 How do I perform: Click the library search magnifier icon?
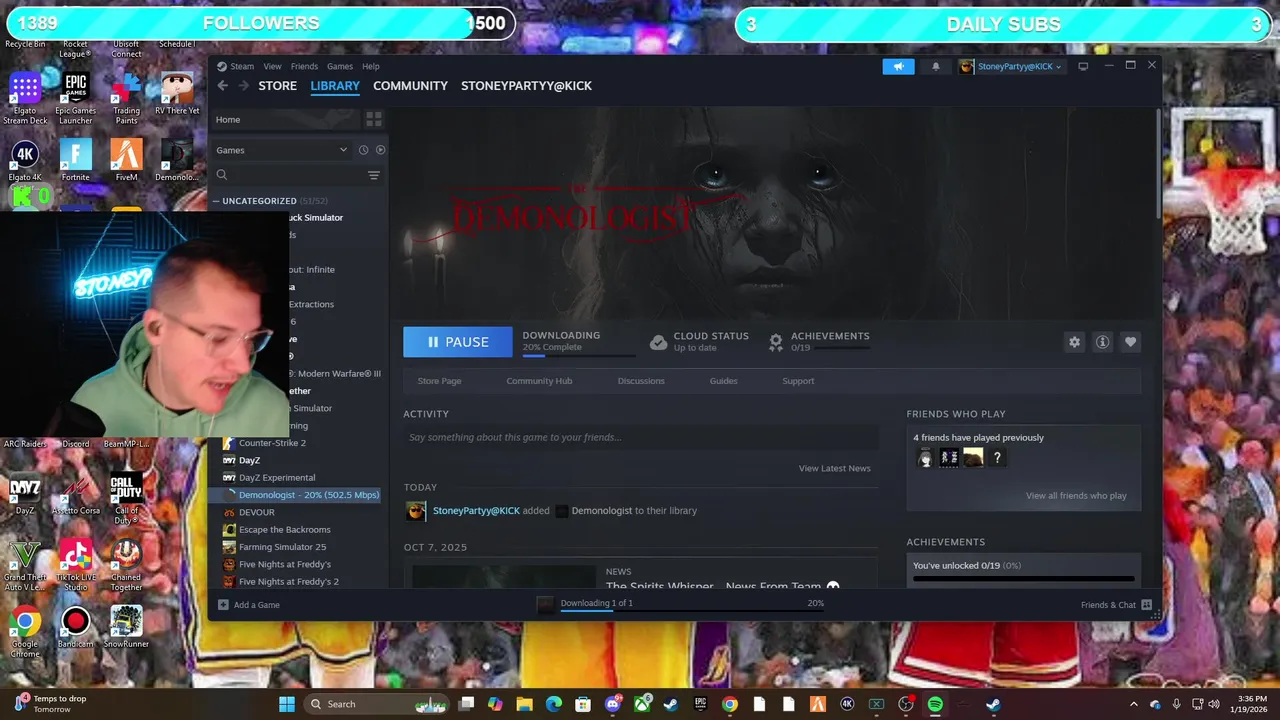click(222, 175)
